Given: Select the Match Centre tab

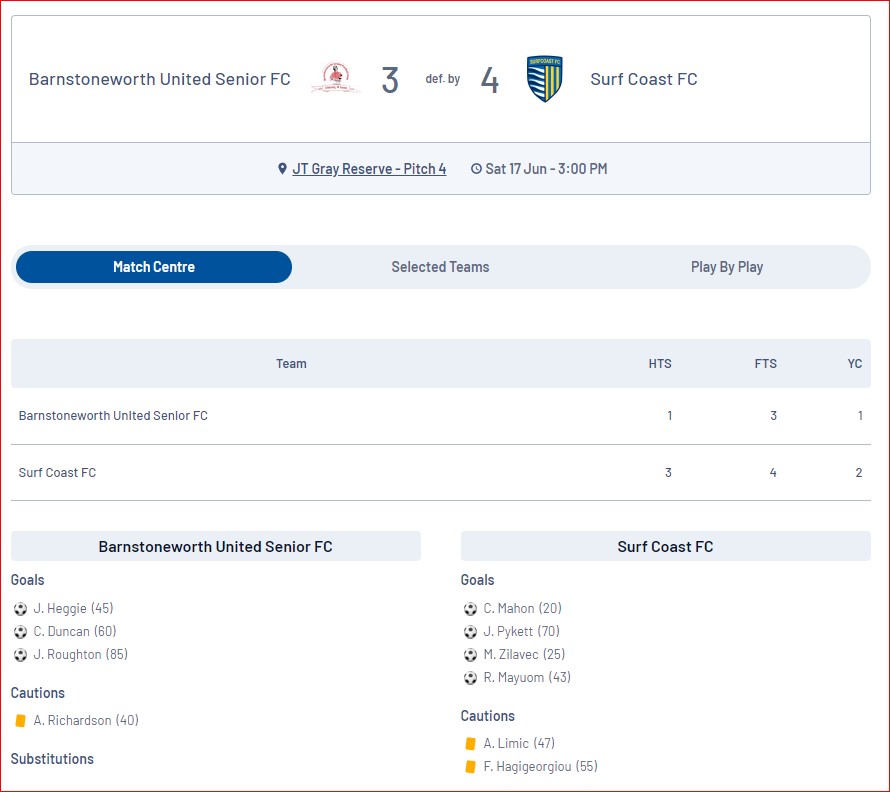Looking at the screenshot, I should click(154, 267).
